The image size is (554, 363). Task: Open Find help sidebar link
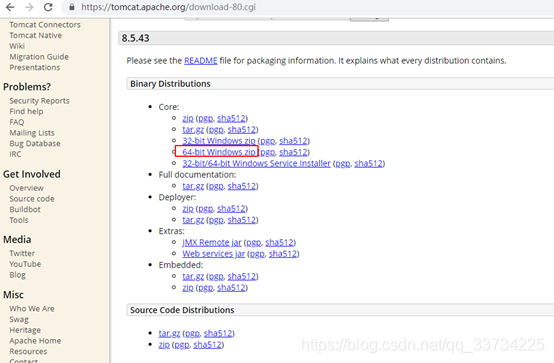tap(26, 111)
